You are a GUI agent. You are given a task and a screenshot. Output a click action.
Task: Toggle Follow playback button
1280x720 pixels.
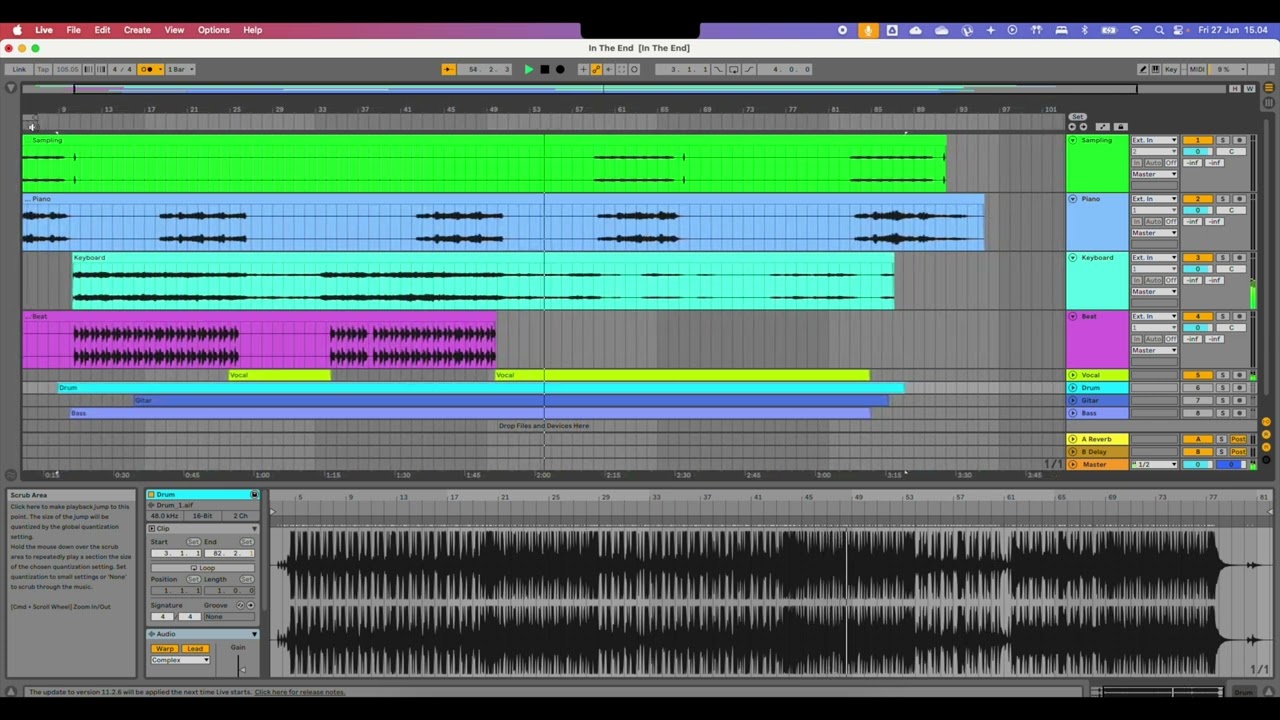[448, 69]
